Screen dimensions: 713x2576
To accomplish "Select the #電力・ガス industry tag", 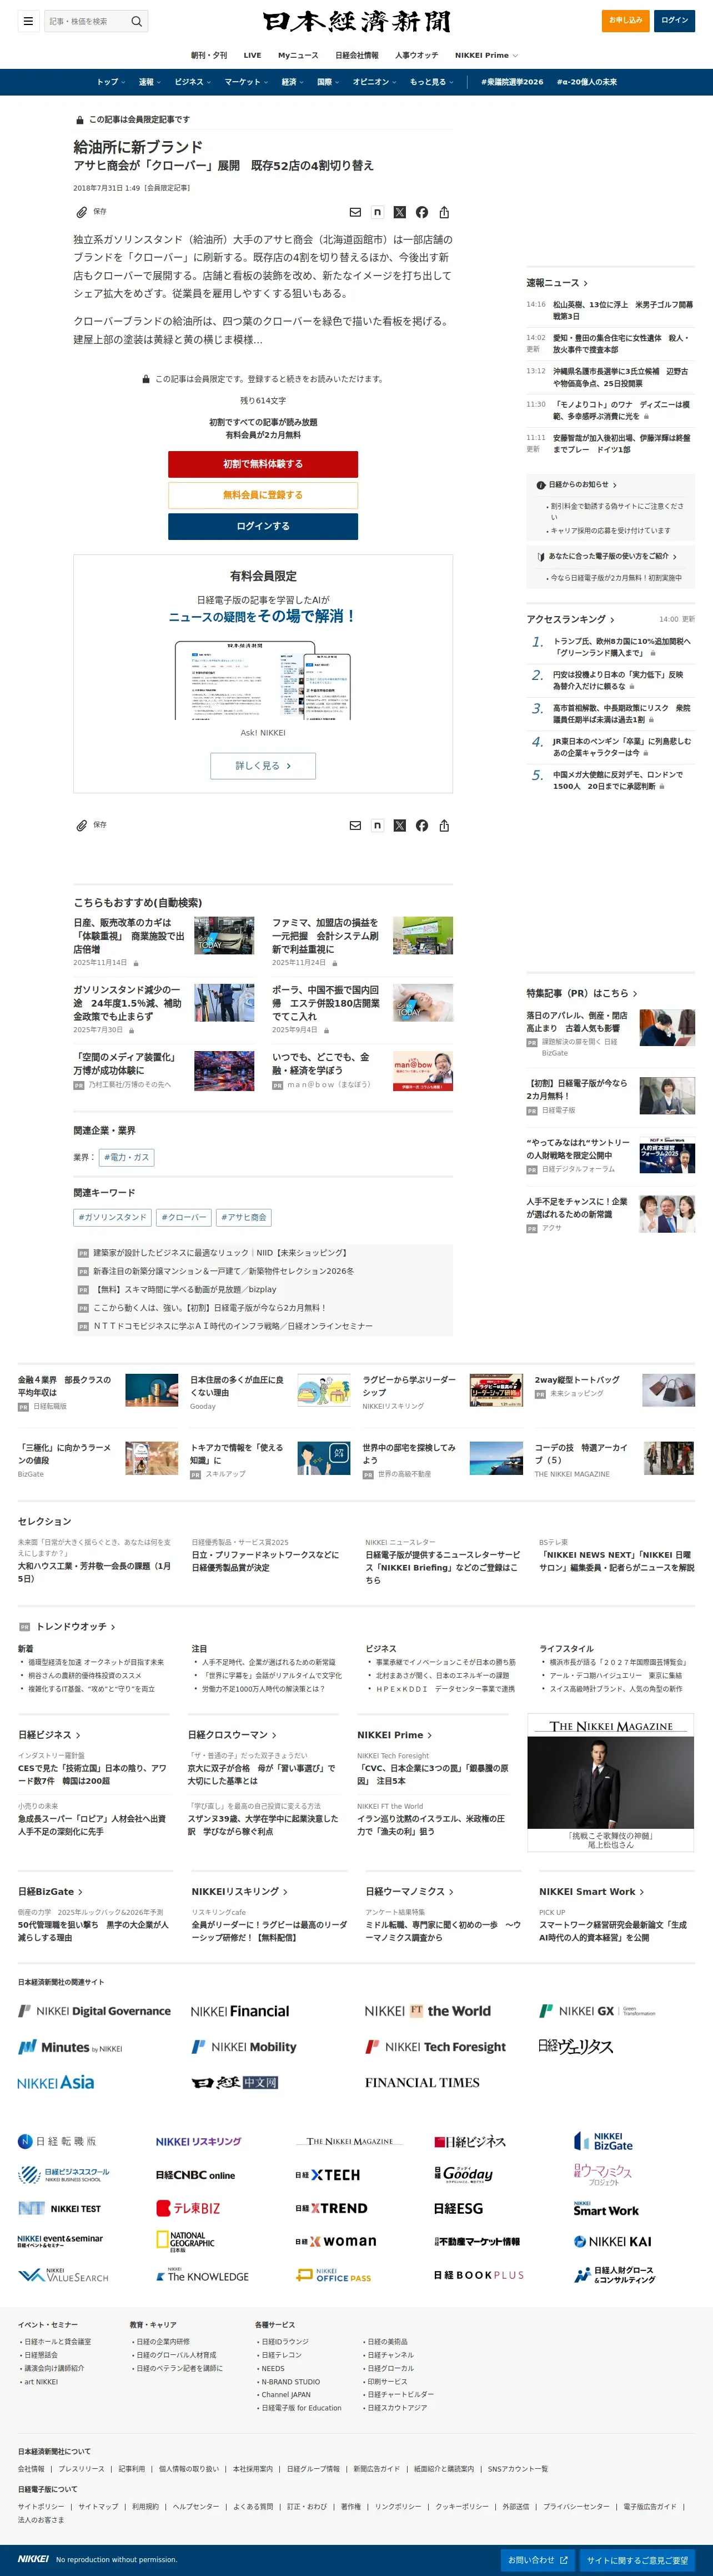I will [x=126, y=1157].
